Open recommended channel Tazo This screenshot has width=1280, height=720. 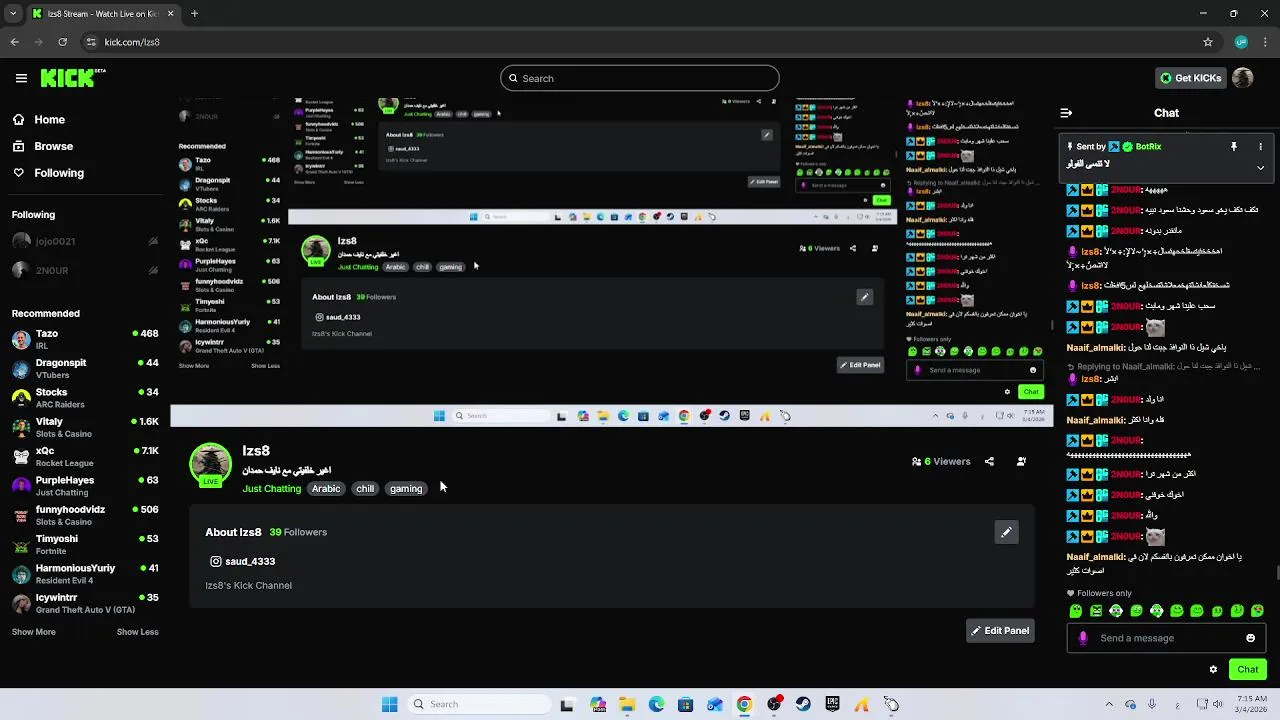tap(85, 339)
